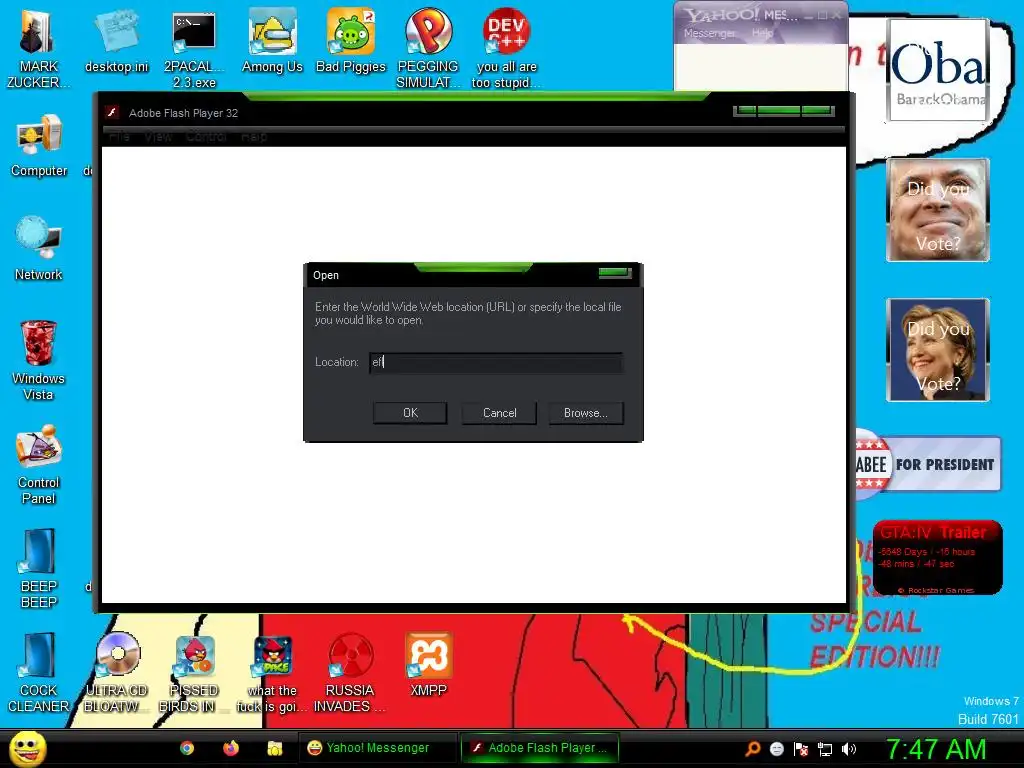This screenshot has width=1024, height=768.
Task: Close the Yahoo Messenger window
Action: [836, 15]
